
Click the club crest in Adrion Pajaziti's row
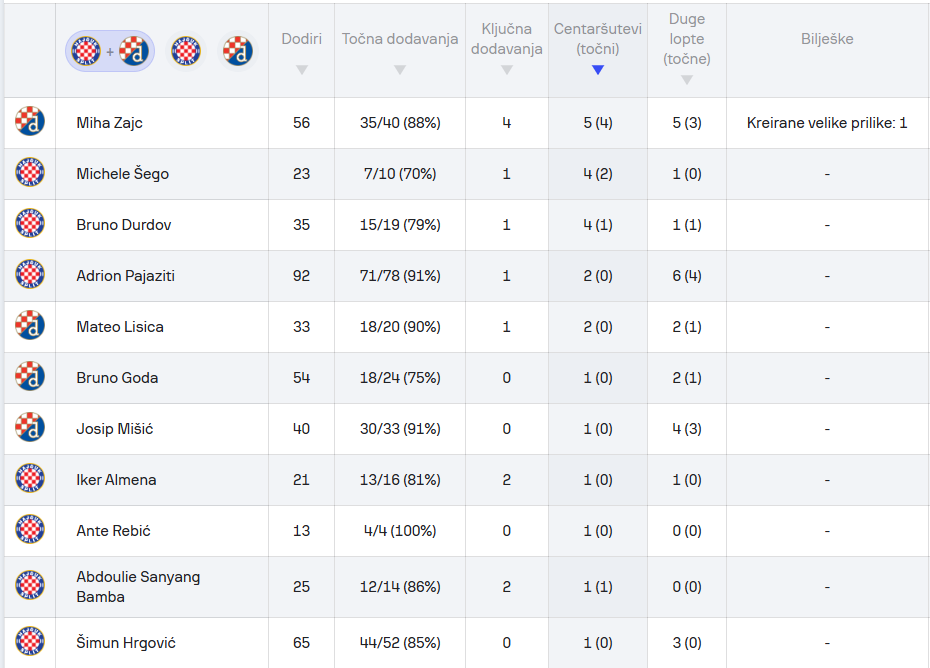click(30, 275)
